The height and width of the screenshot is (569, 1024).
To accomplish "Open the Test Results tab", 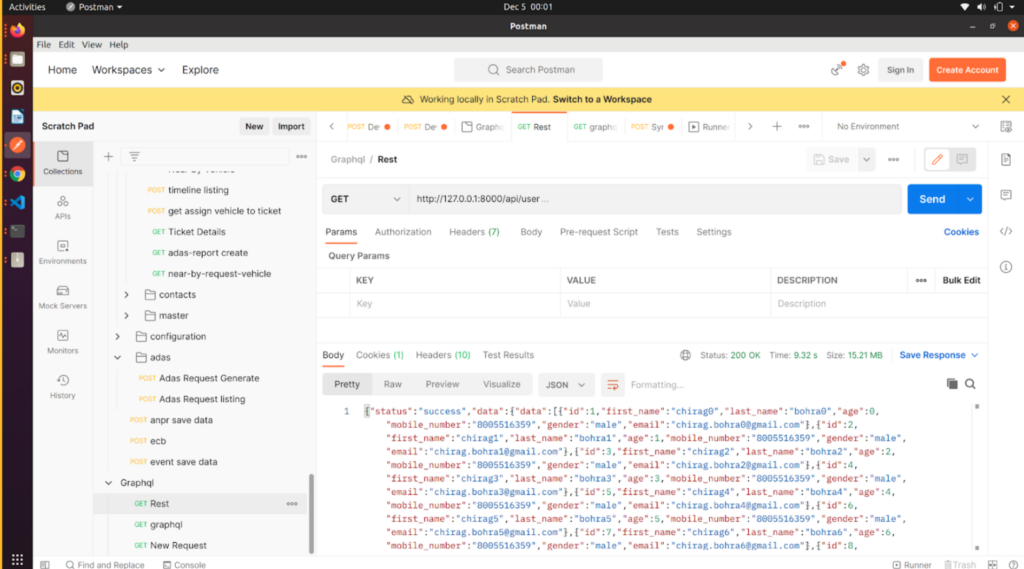I will pos(508,355).
